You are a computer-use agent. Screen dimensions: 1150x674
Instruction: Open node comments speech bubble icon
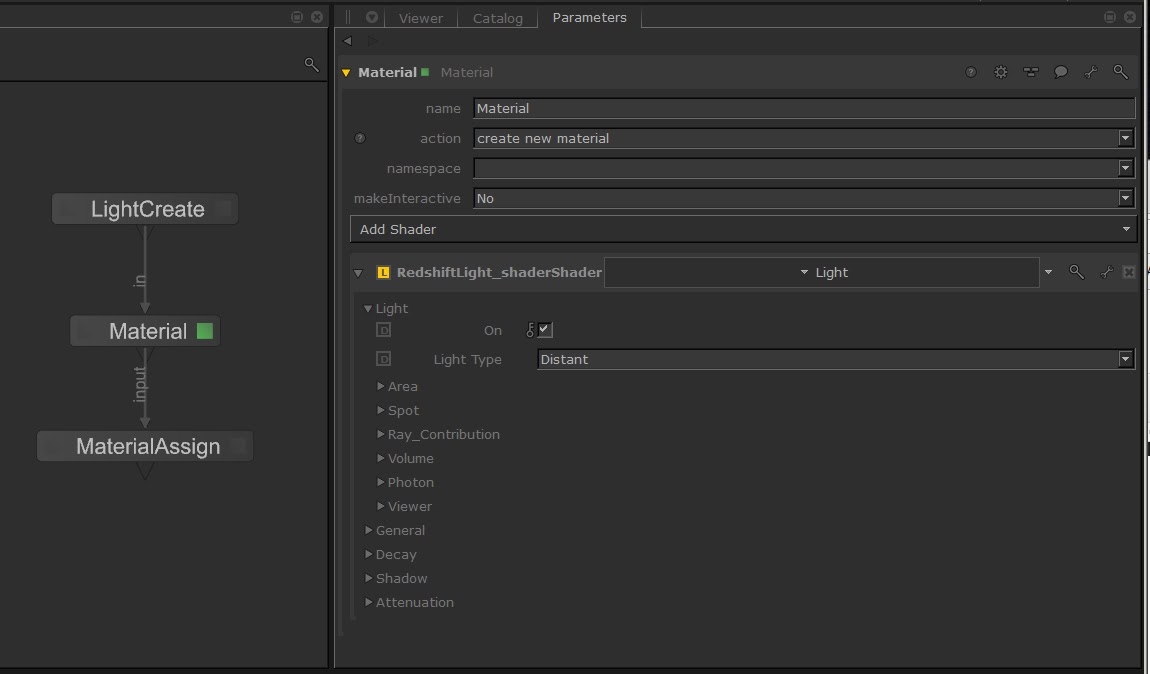(1061, 72)
